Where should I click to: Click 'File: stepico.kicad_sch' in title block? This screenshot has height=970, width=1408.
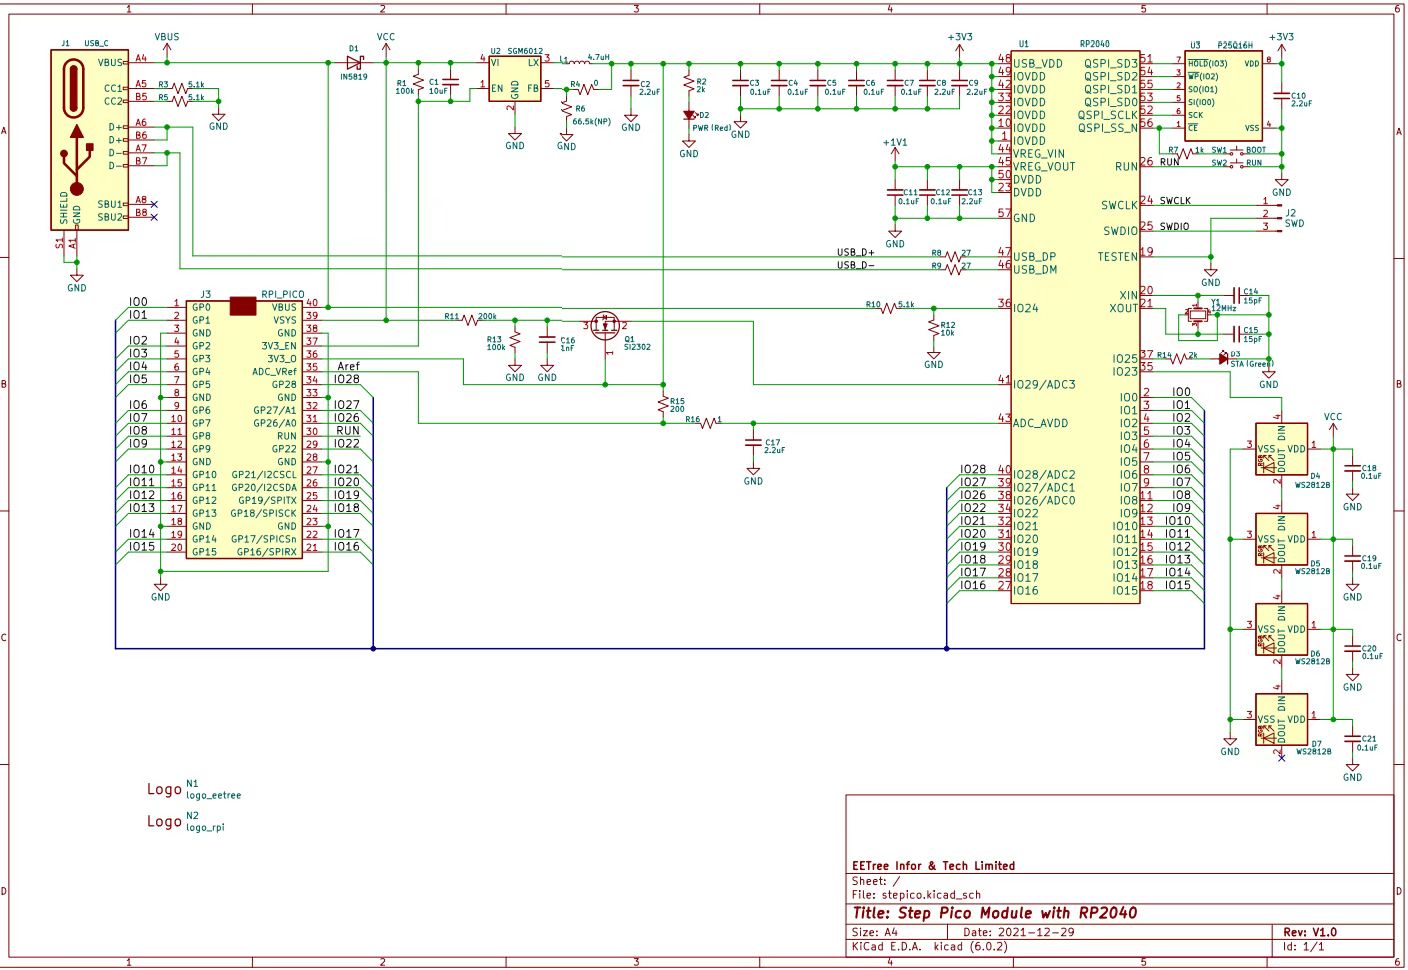(916, 895)
